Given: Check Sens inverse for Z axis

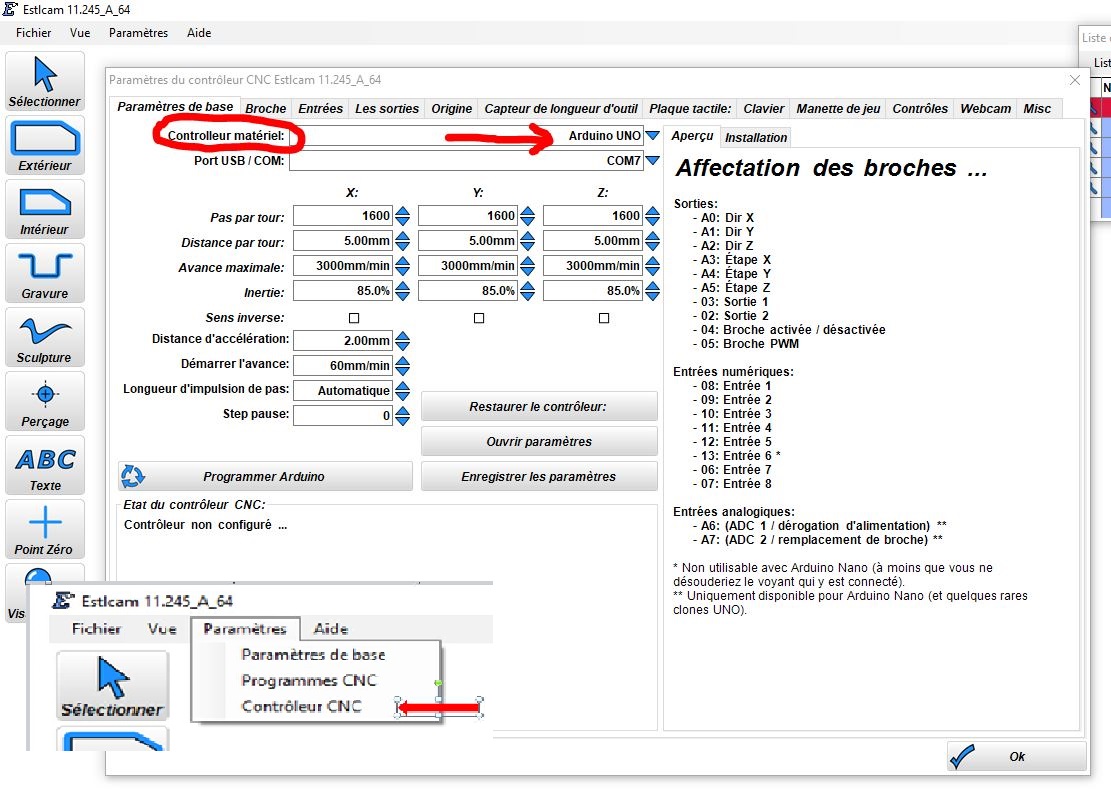Looking at the screenshot, I should point(603,318).
